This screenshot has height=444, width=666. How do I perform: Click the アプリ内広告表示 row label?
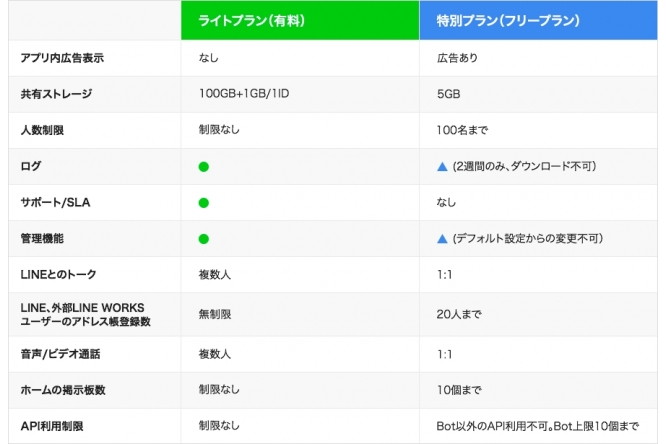(62, 58)
